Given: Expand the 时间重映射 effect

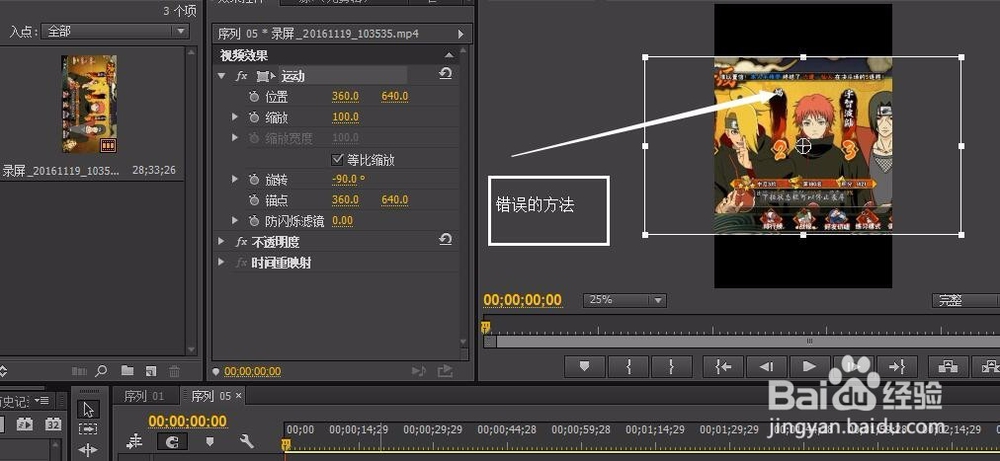Looking at the screenshot, I should [221, 262].
